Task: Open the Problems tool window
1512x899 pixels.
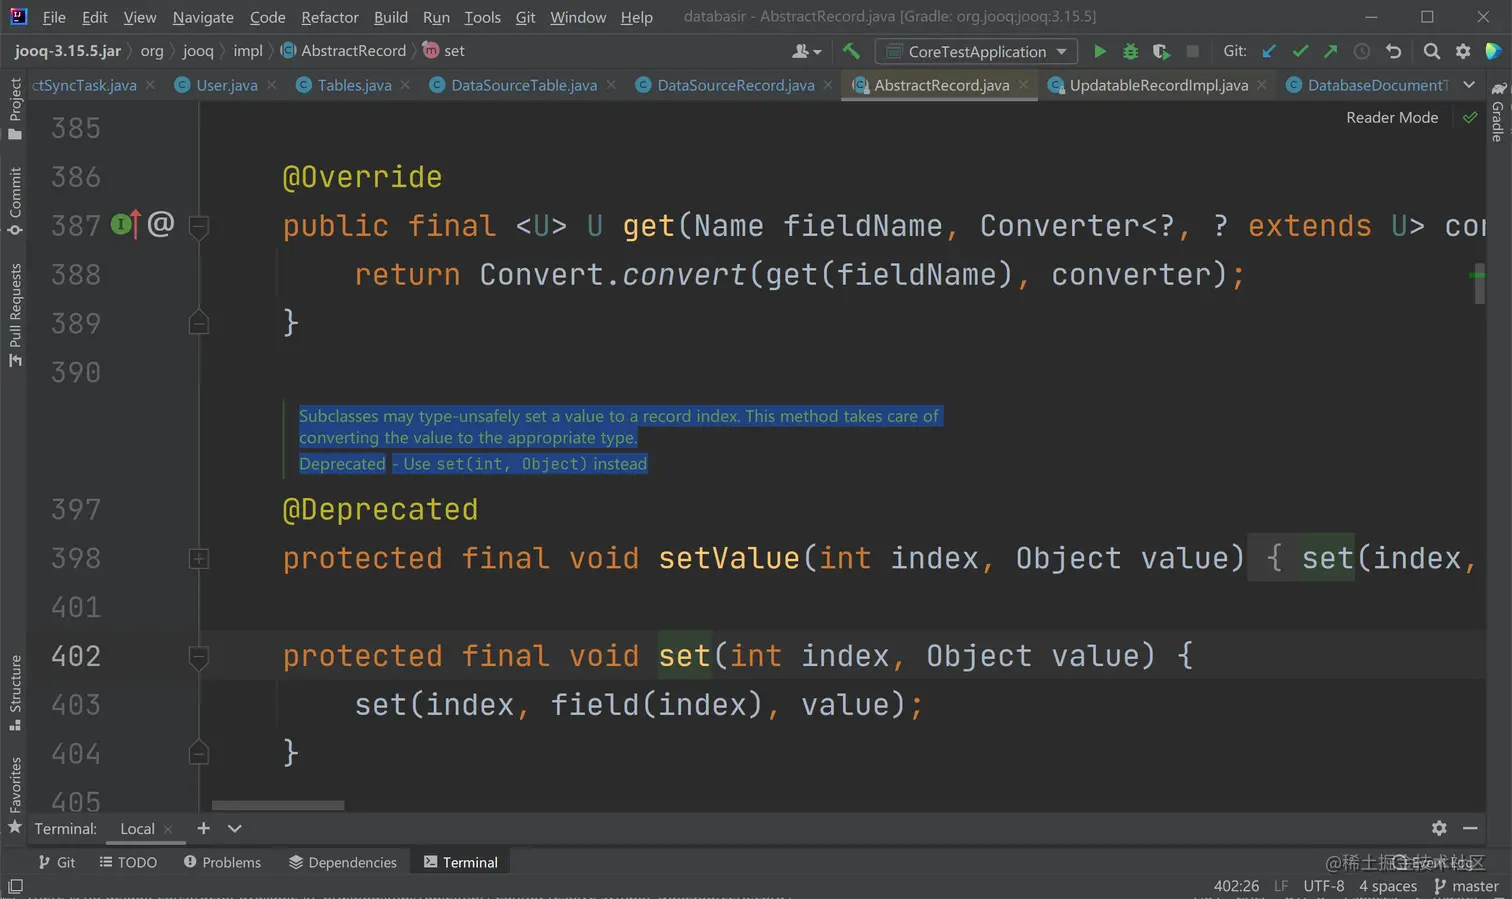Action: point(222,862)
